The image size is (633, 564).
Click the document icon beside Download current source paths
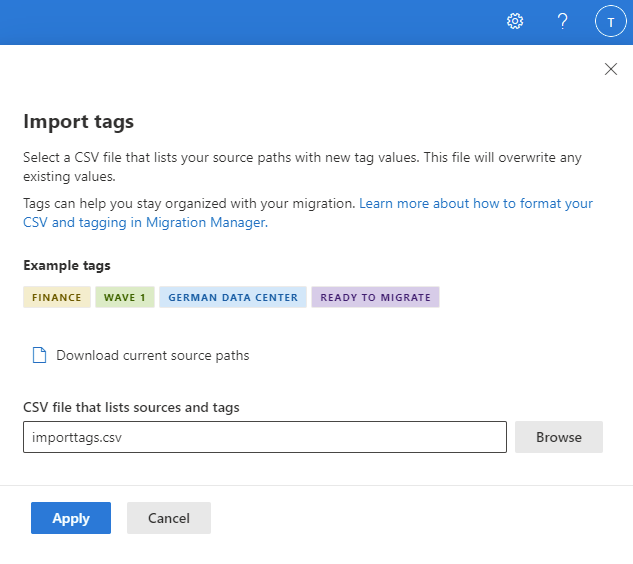click(x=39, y=355)
